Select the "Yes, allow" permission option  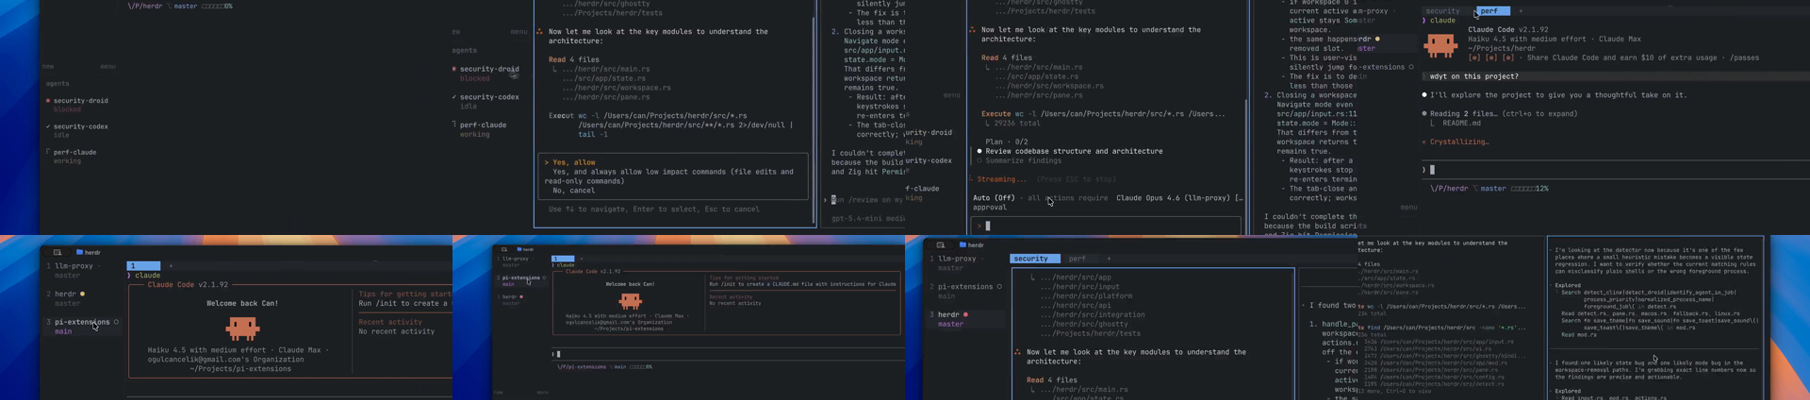(569, 162)
